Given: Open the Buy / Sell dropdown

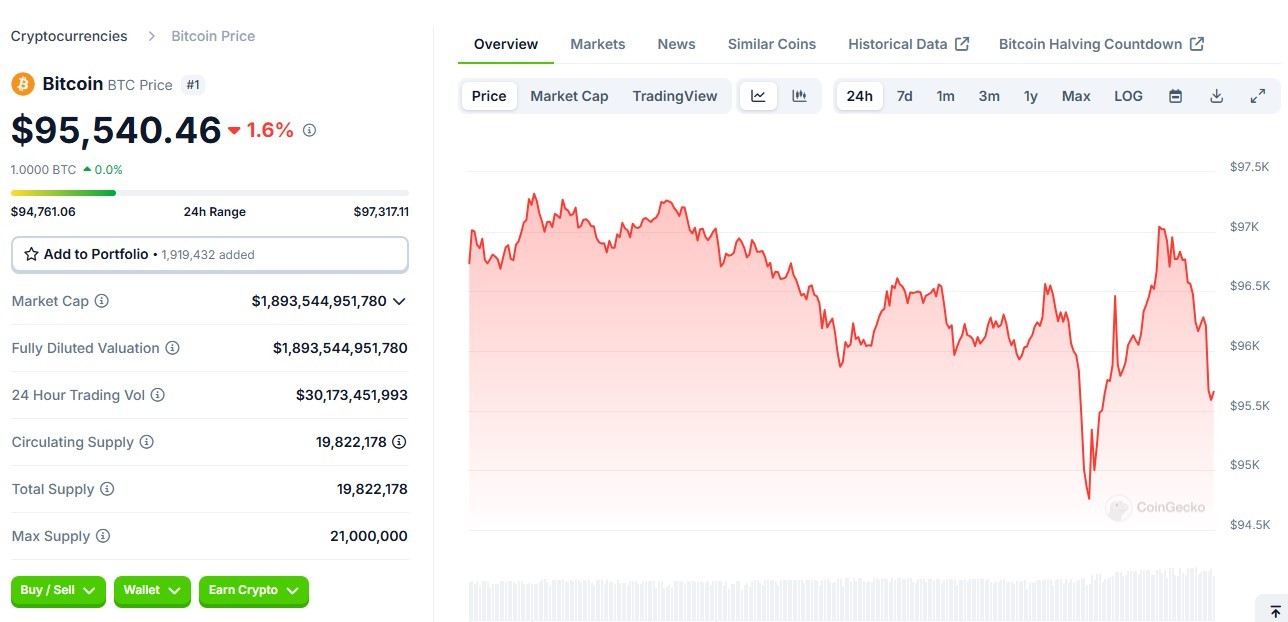Looking at the screenshot, I should point(59,591).
